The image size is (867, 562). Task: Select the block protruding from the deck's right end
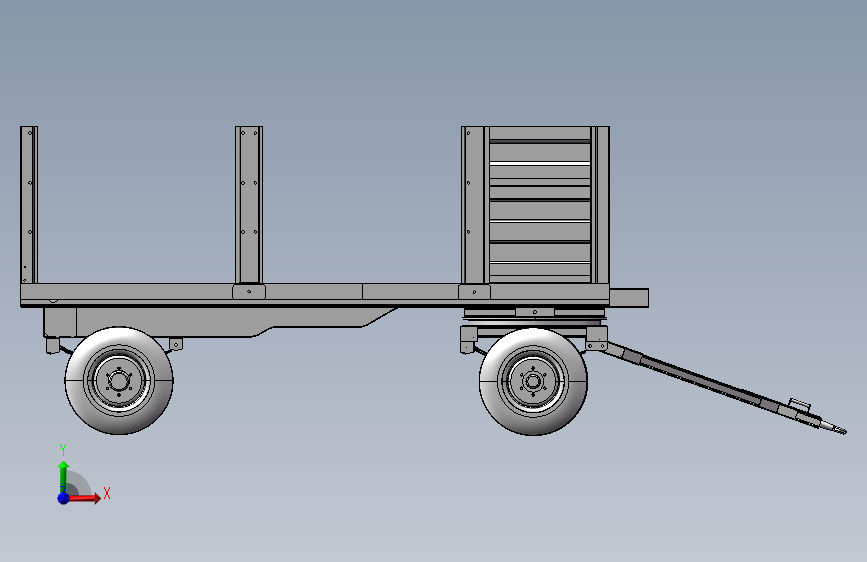629,298
